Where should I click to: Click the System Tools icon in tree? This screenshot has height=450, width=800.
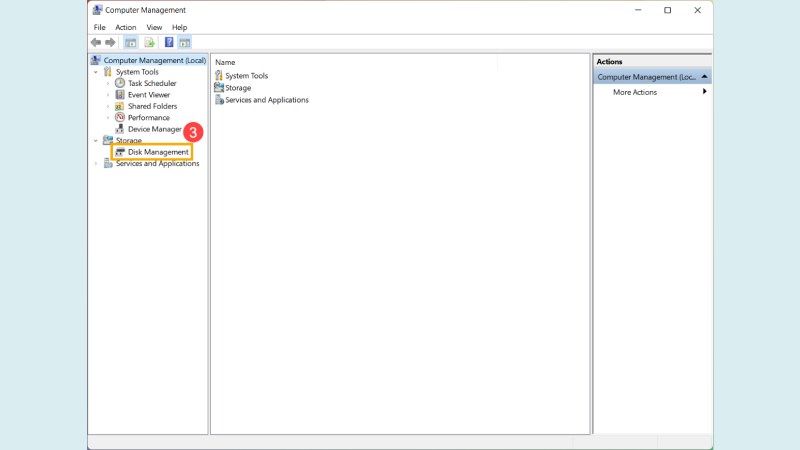point(108,71)
